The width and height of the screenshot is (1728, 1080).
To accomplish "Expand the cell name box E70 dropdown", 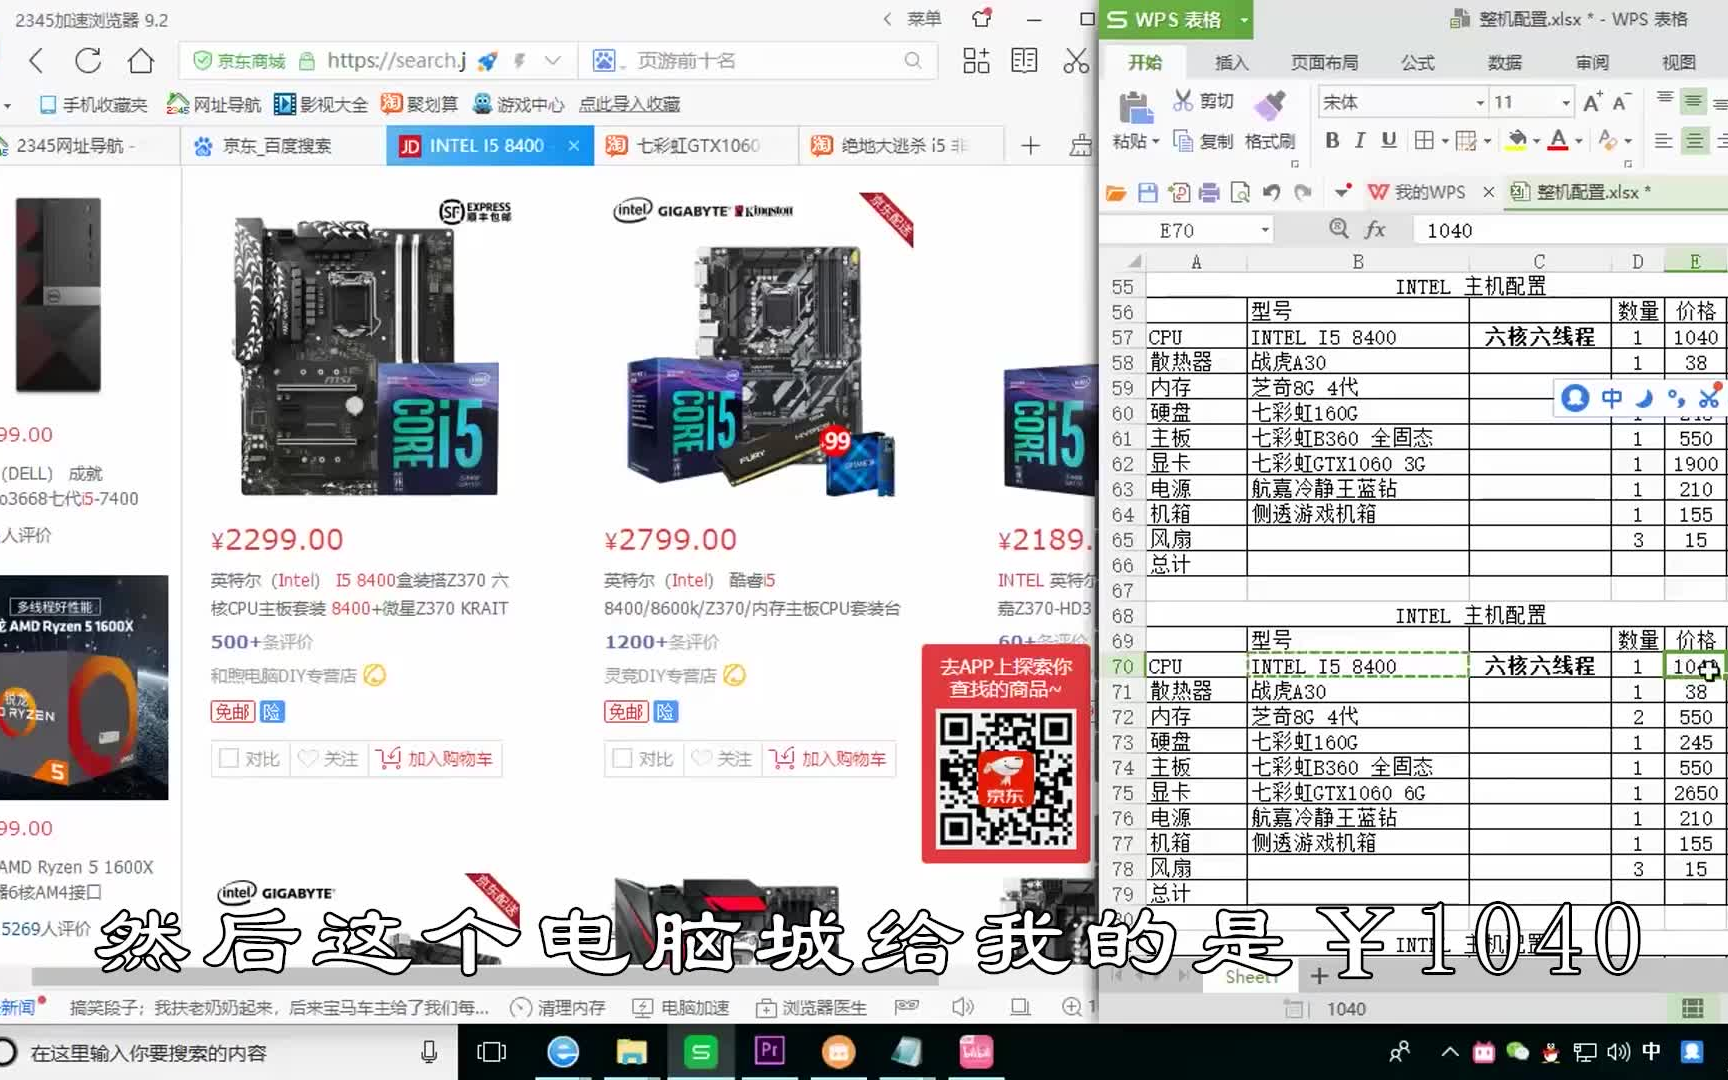I will point(1265,230).
